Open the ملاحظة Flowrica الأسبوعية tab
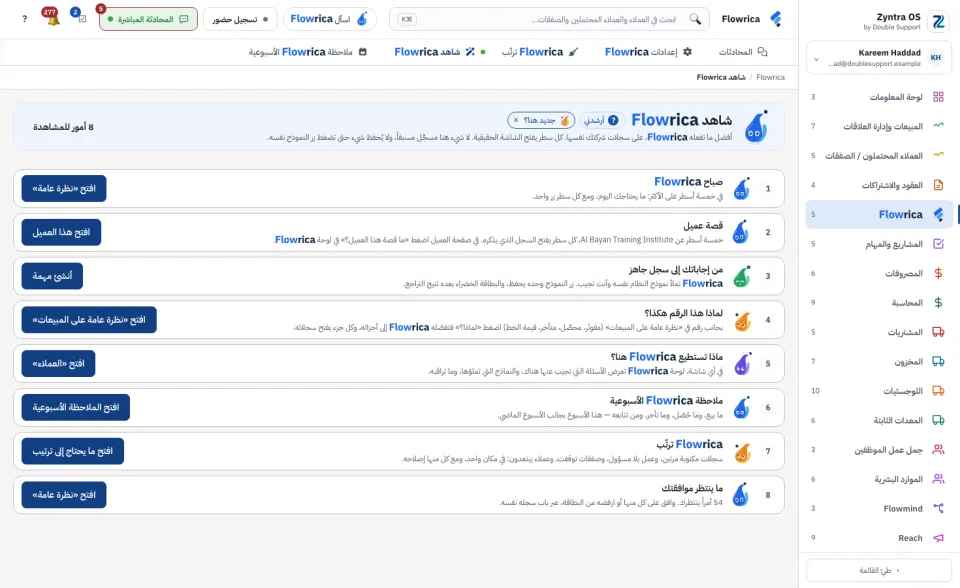960x588 pixels. click(x=307, y=52)
